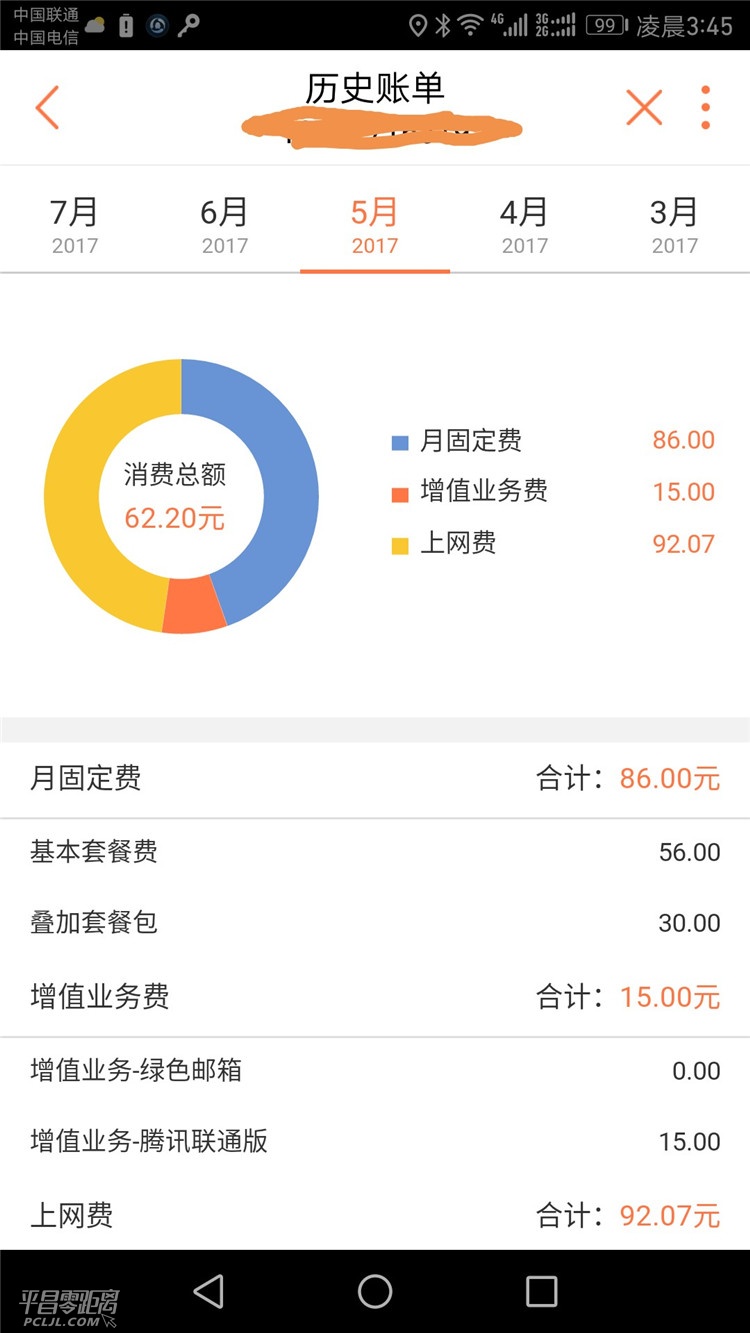Select the 4月 2017 tab
This screenshot has height=1333, width=750.
pyautogui.click(x=525, y=225)
